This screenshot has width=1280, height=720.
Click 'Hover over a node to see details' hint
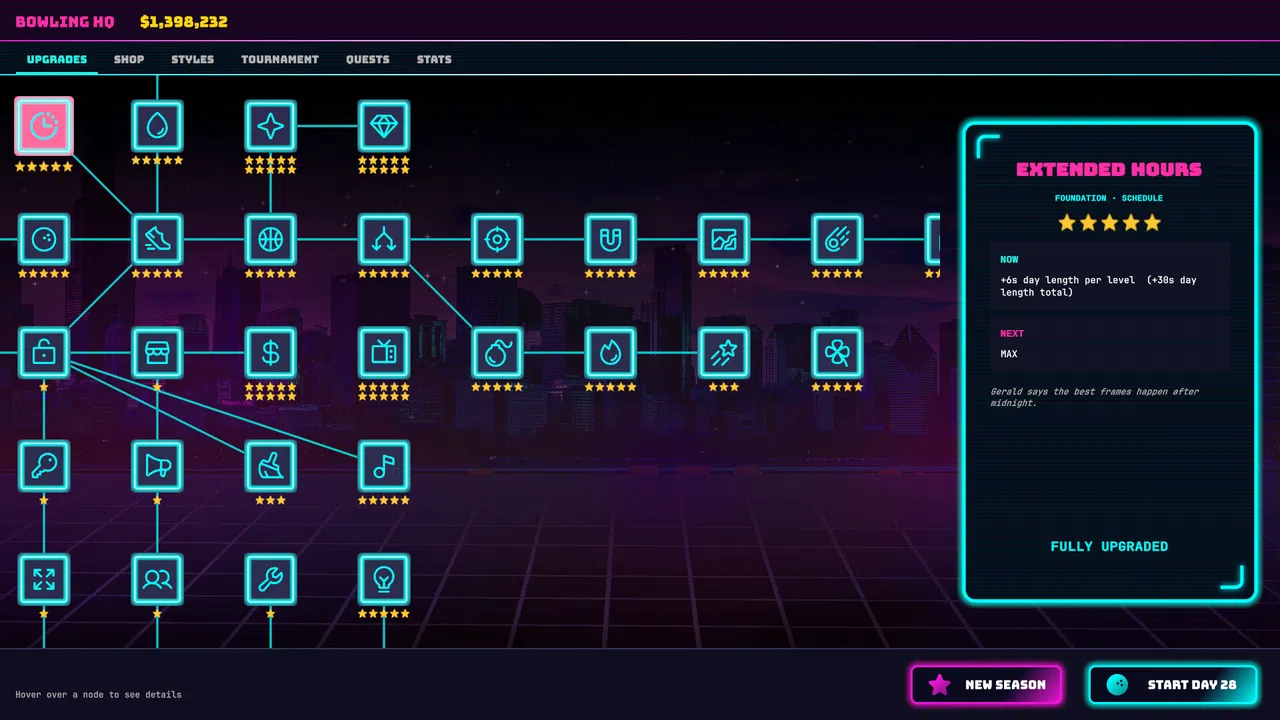99,694
